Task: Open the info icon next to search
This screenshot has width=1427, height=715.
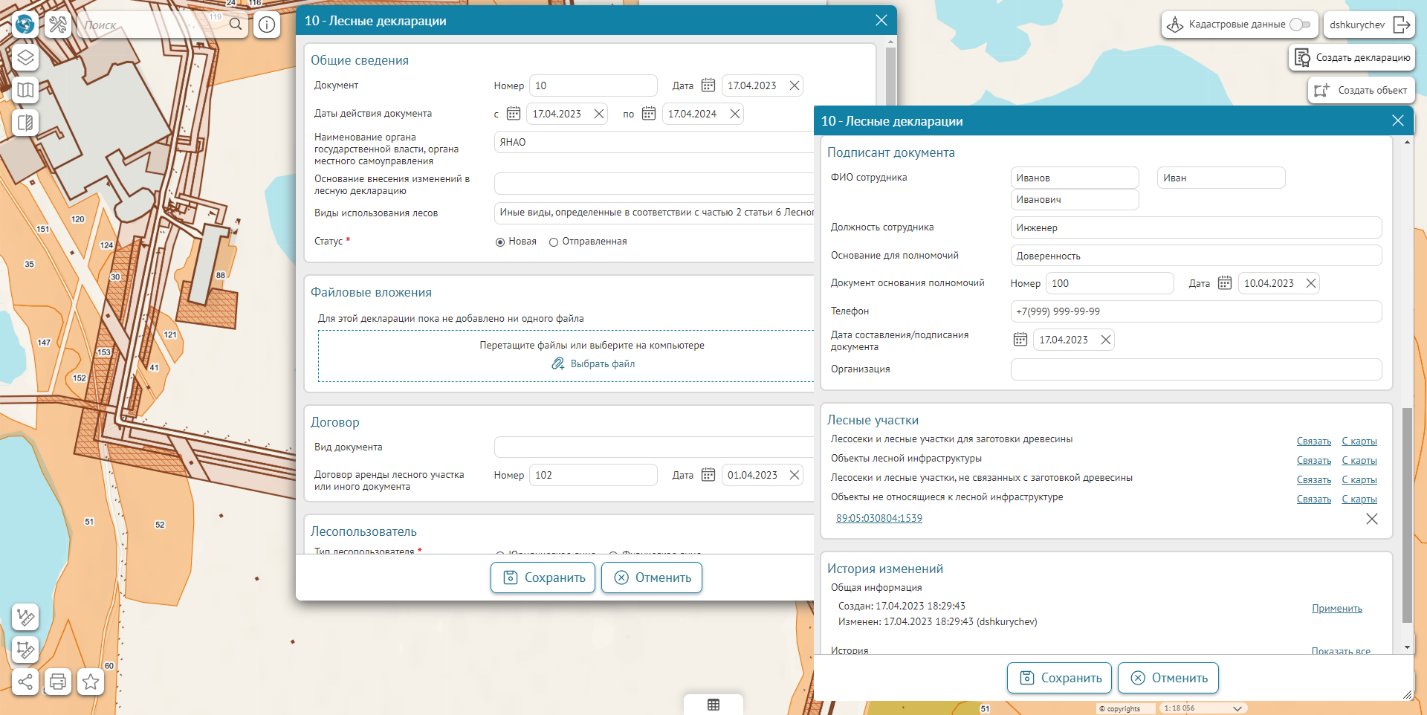Action: point(266,25)
